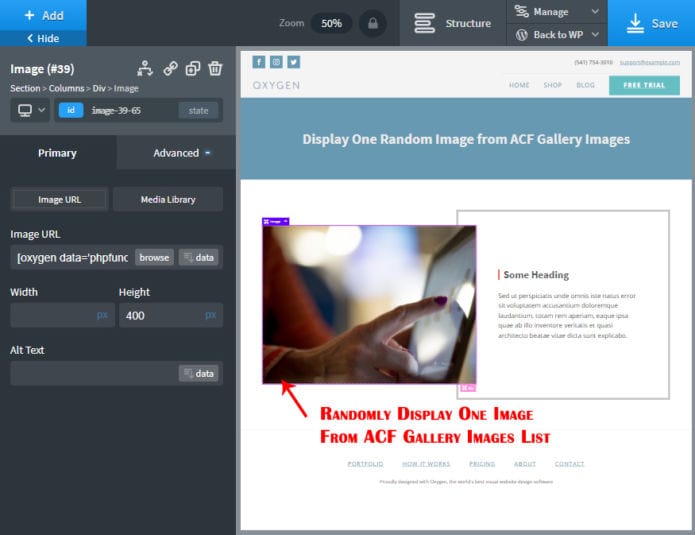Select the Image URL source option
The width and height of the screenshot is (695, 535).
pos(60,199)
